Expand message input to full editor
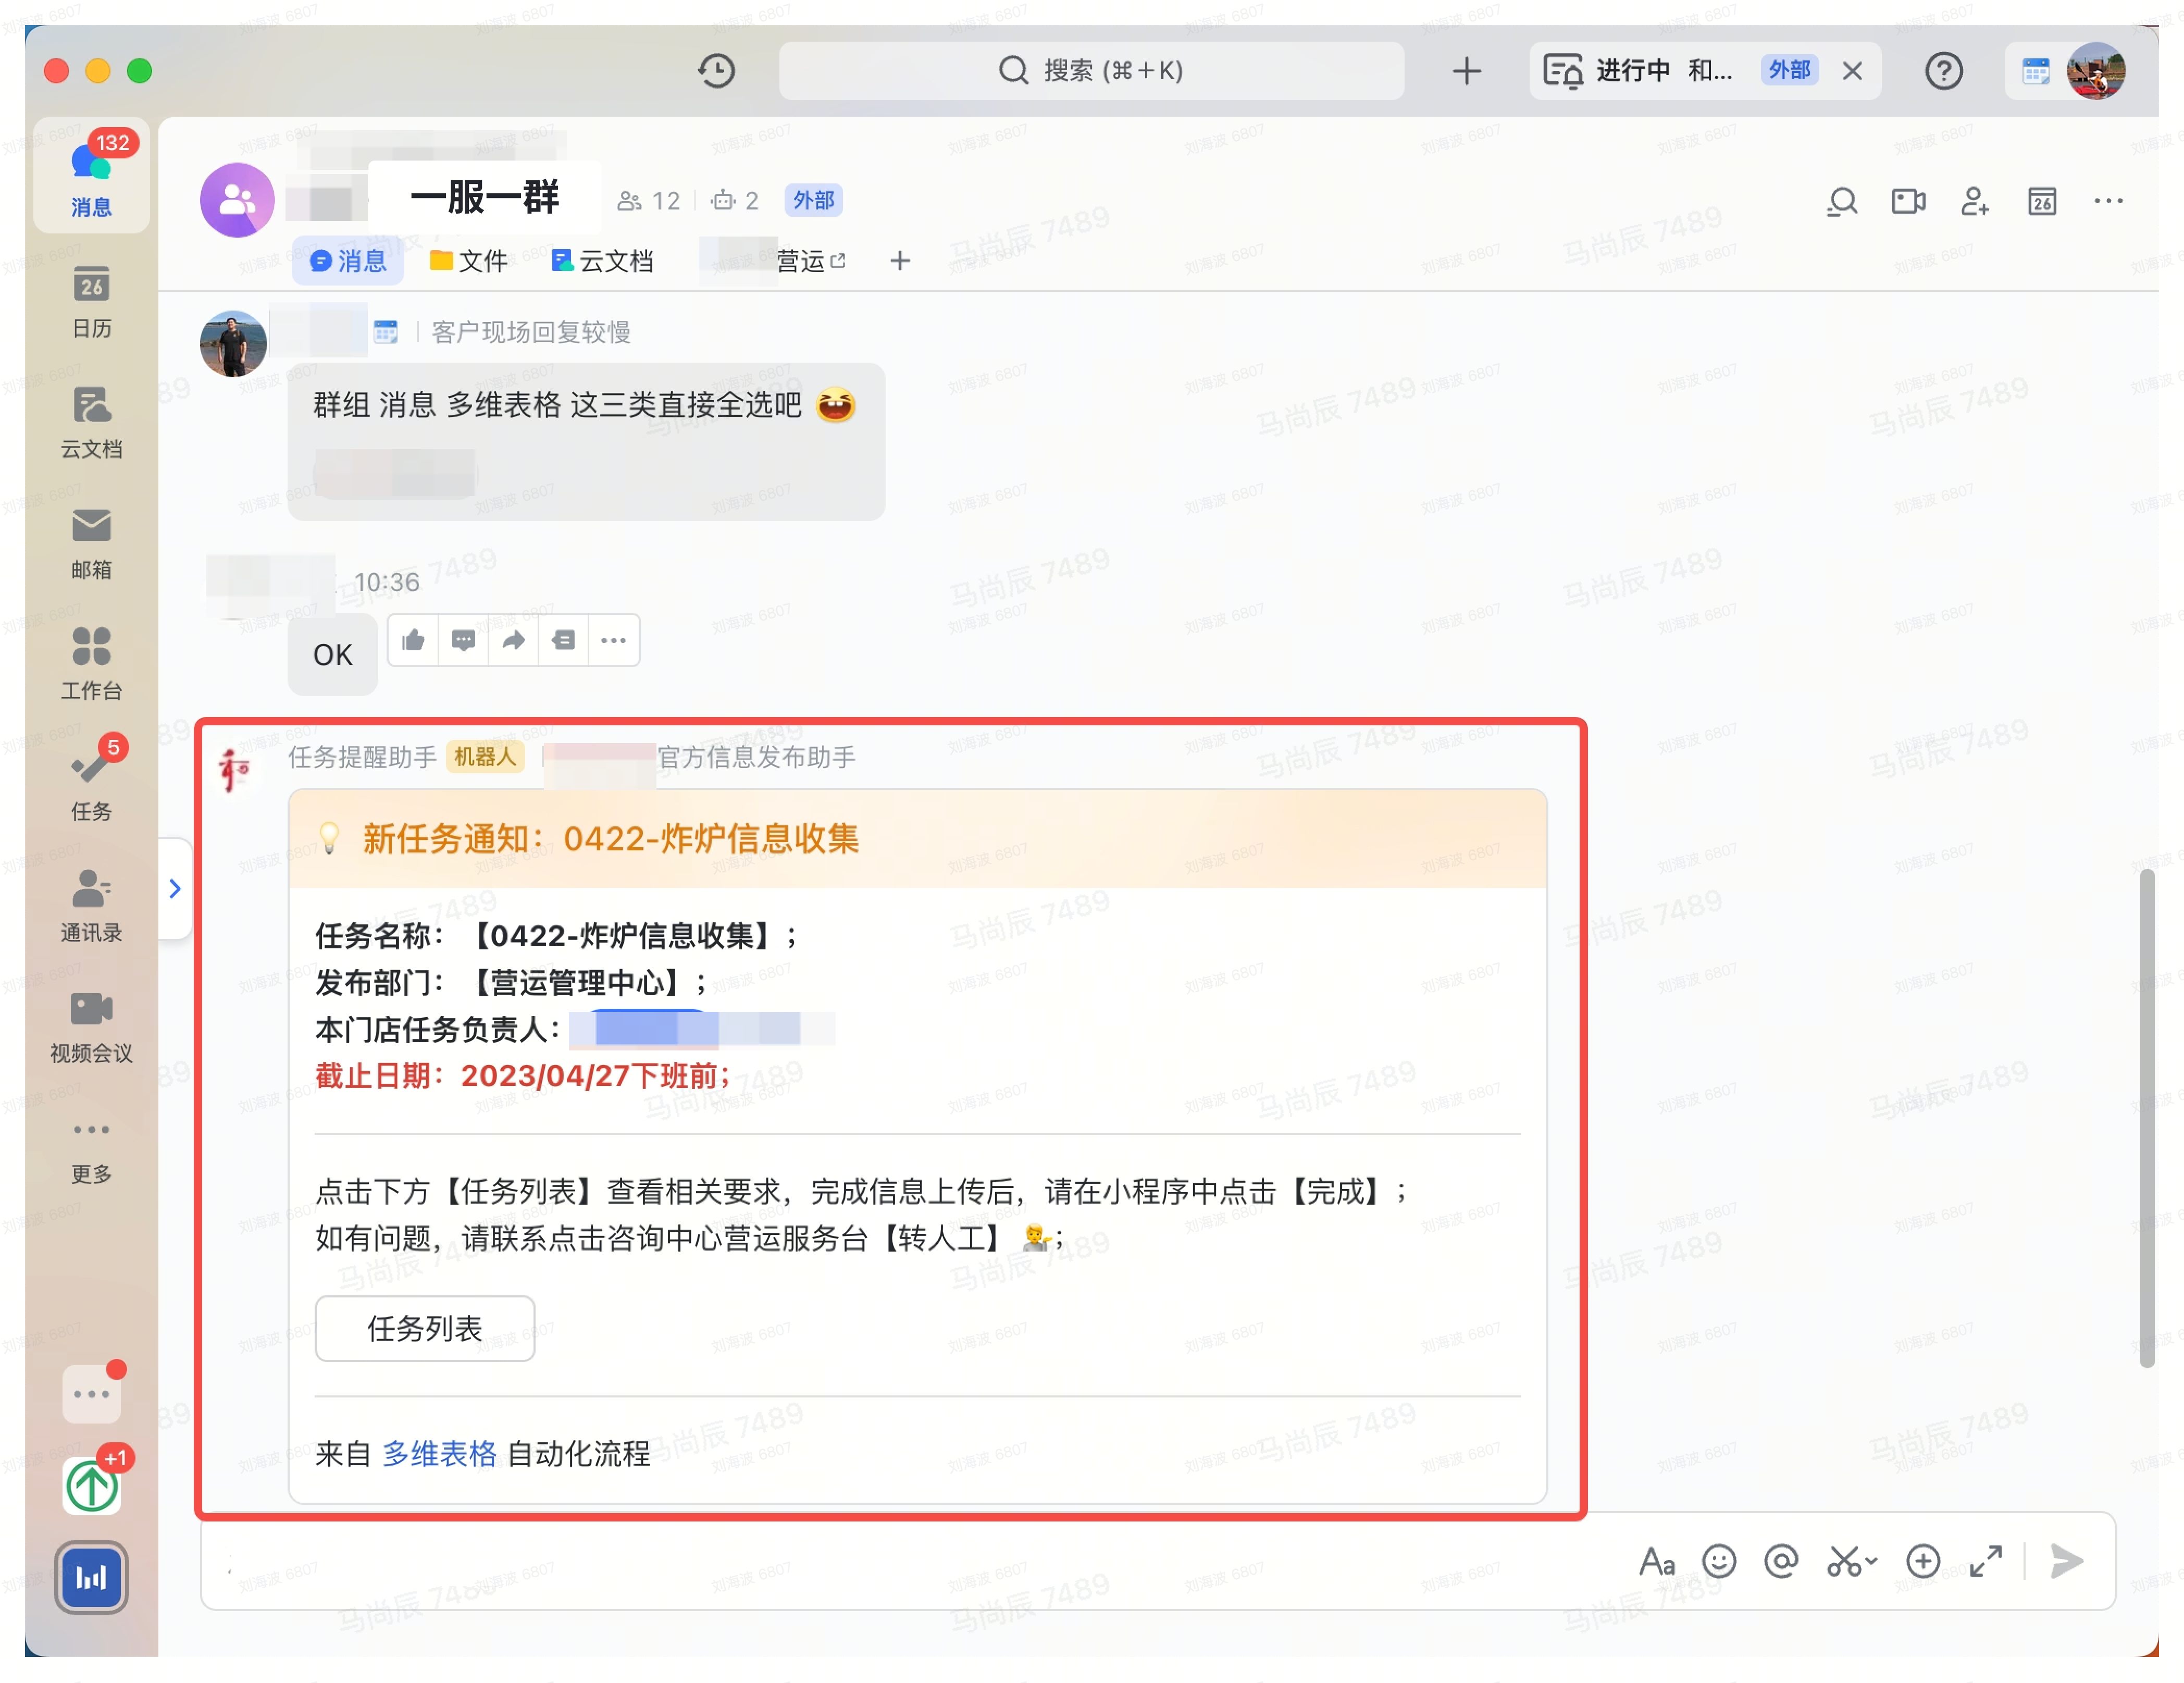 (1985, 1561)
